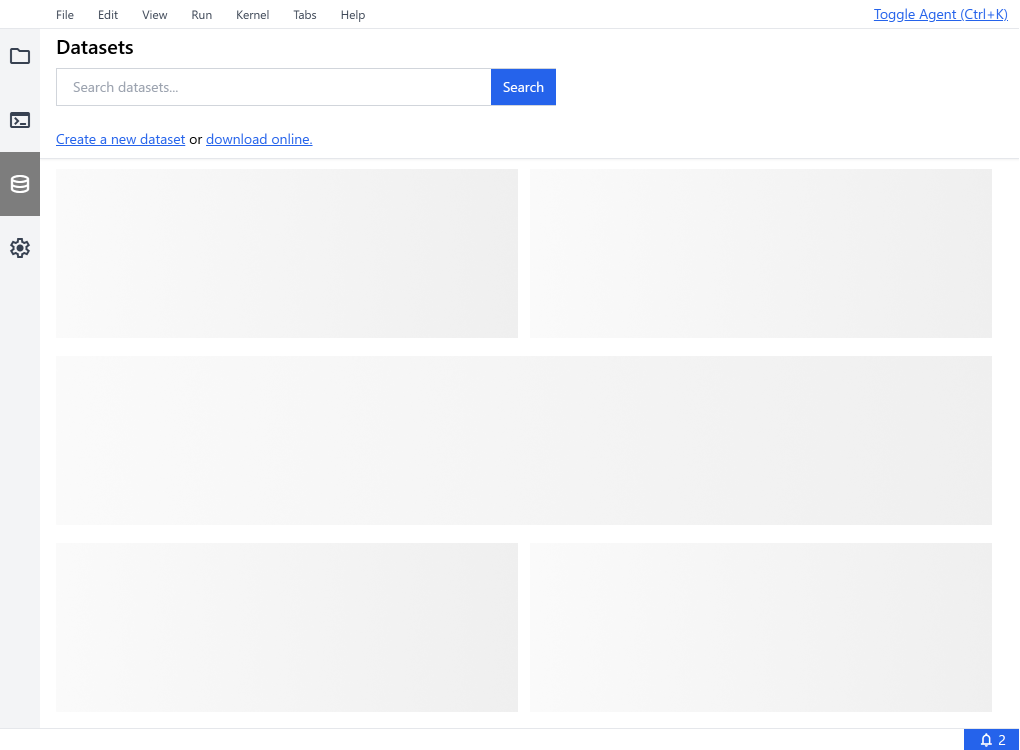Open the Help menu
This screenshot has width=1020, height=750.
pyautogui.click(x=353, y=15)
